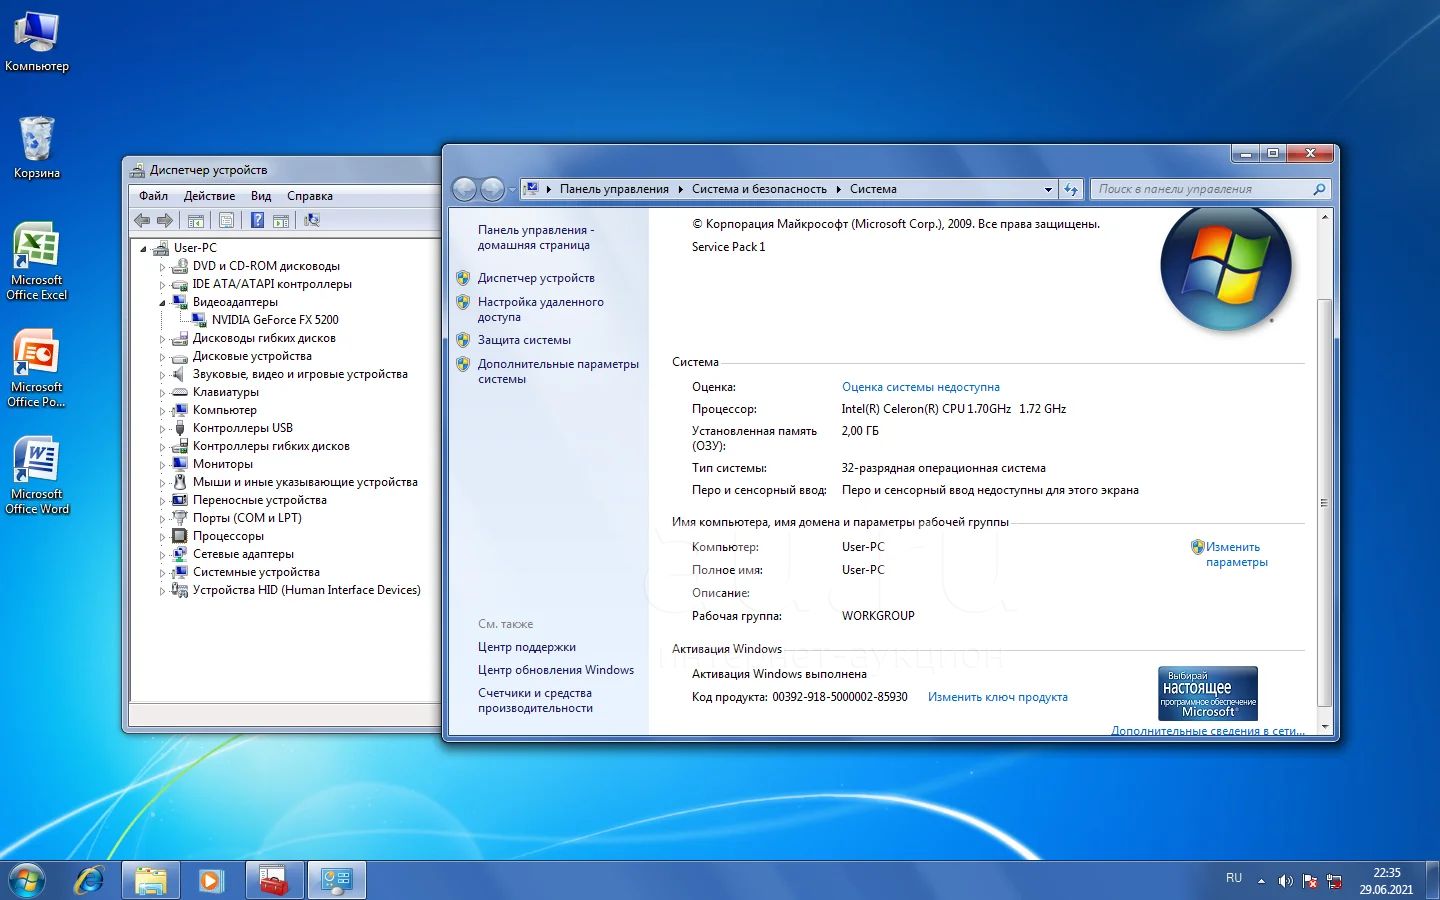This screenshot has width=1440, height=900.
Task: Open the address bar history dropdown arrow
Action: coord(1048,189)
